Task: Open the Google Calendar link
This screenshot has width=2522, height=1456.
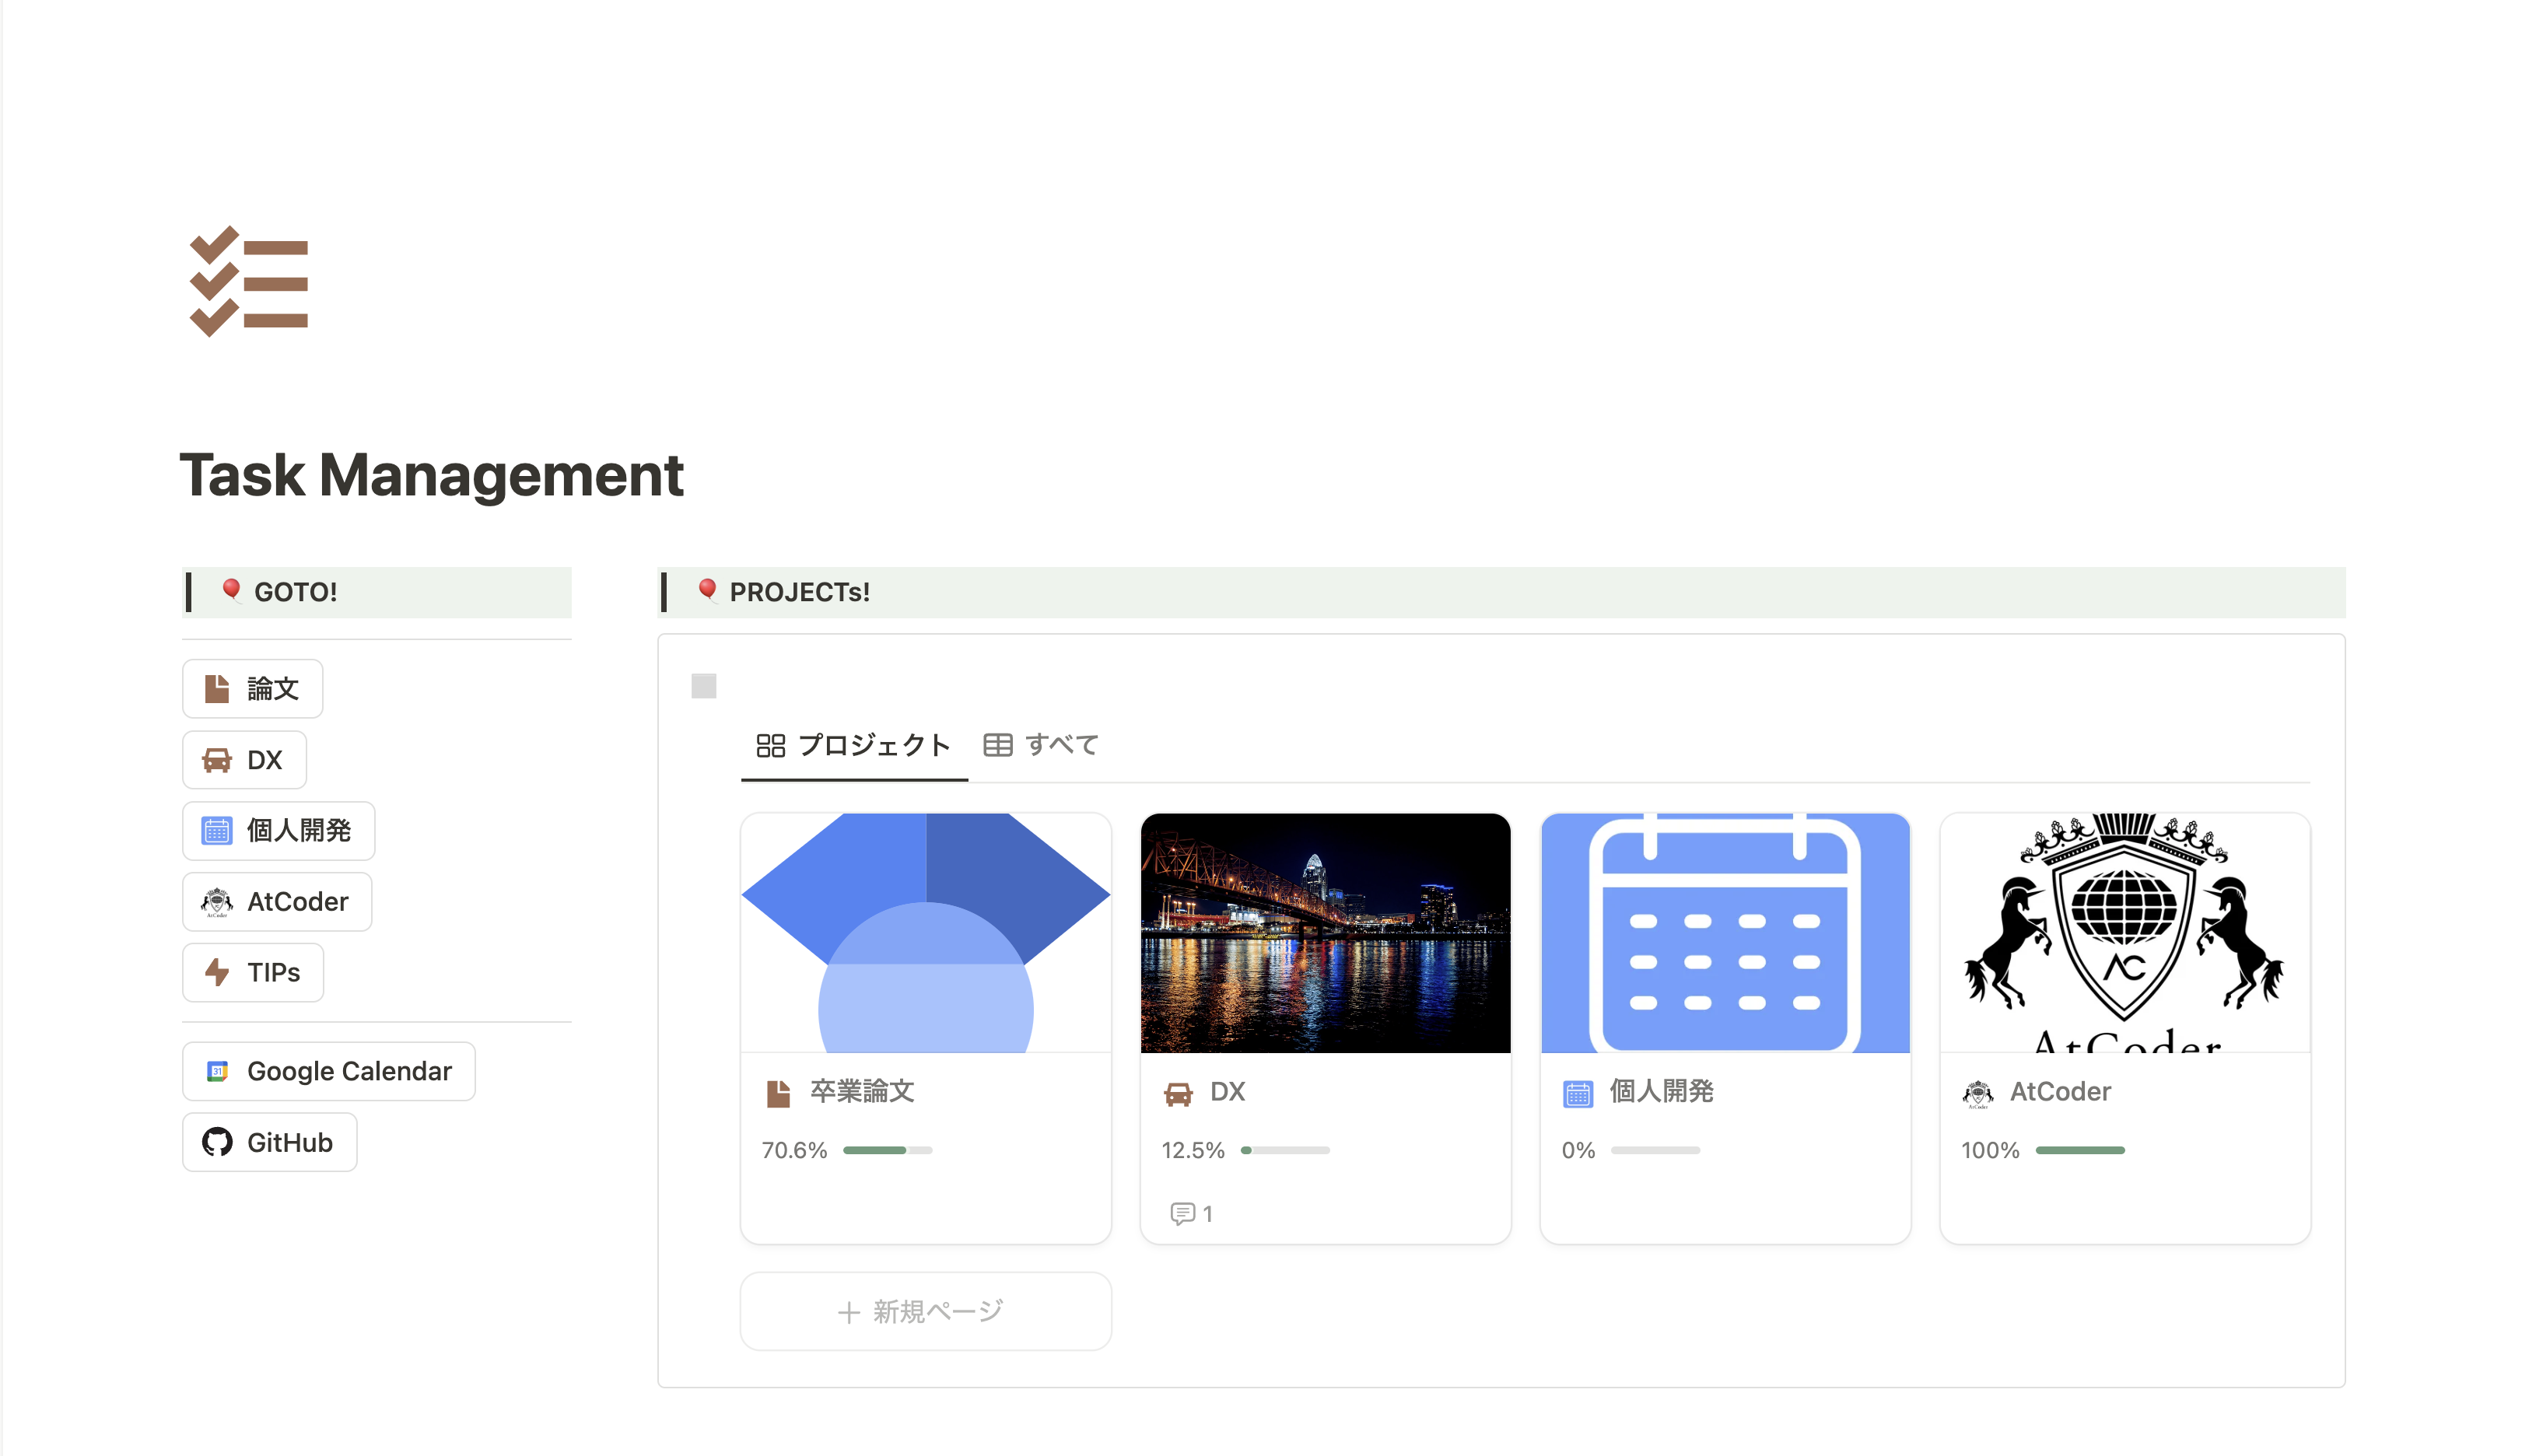Action: click(x=328, y=1071)
